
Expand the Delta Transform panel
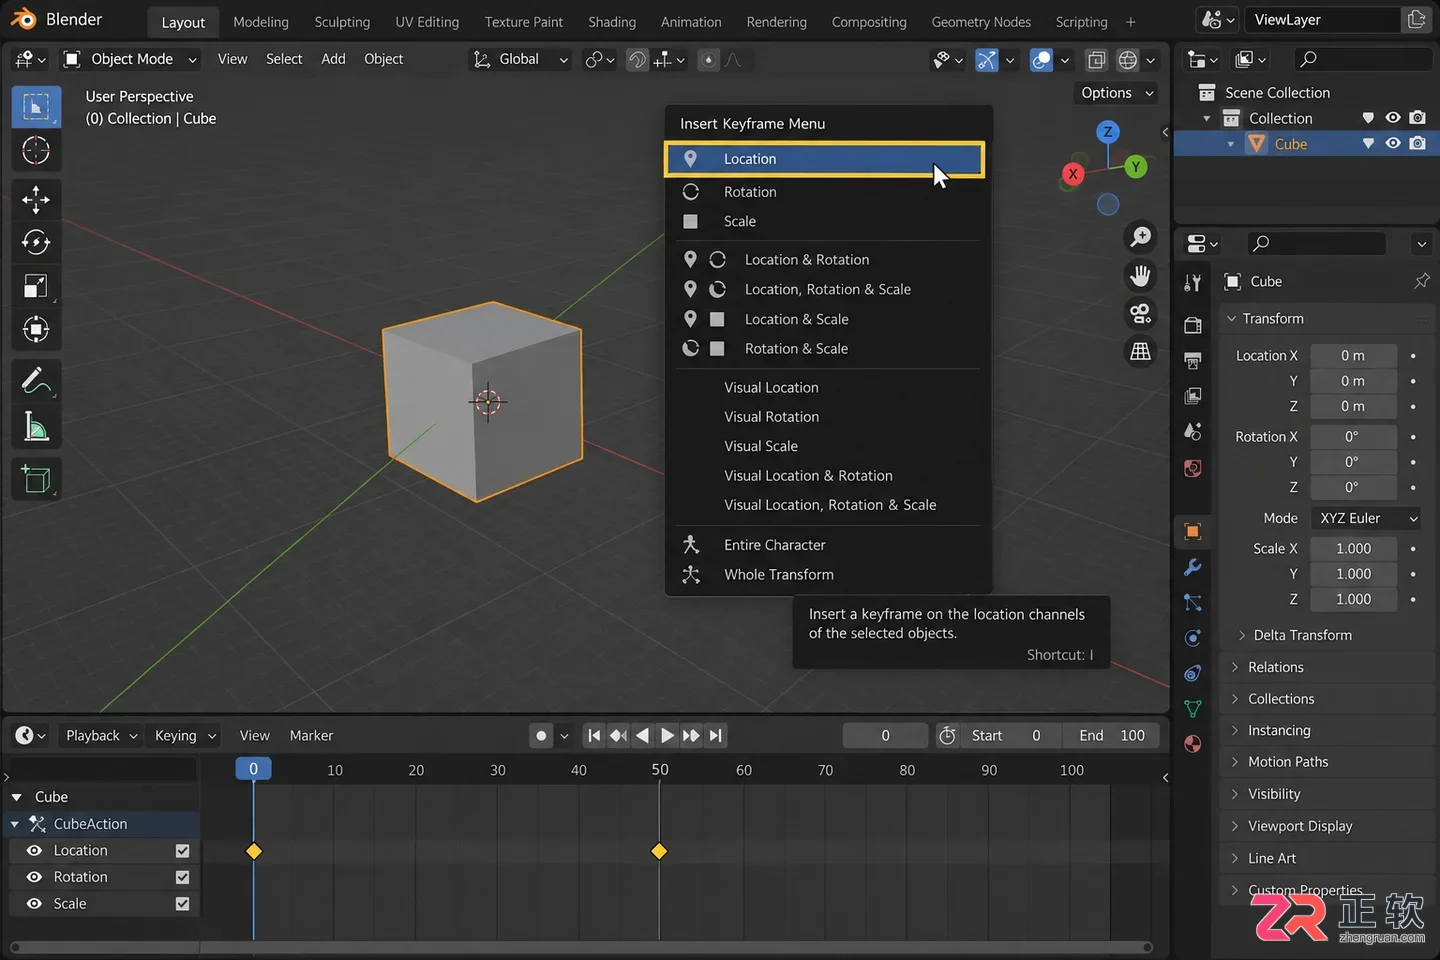[x=1302, y=635]
